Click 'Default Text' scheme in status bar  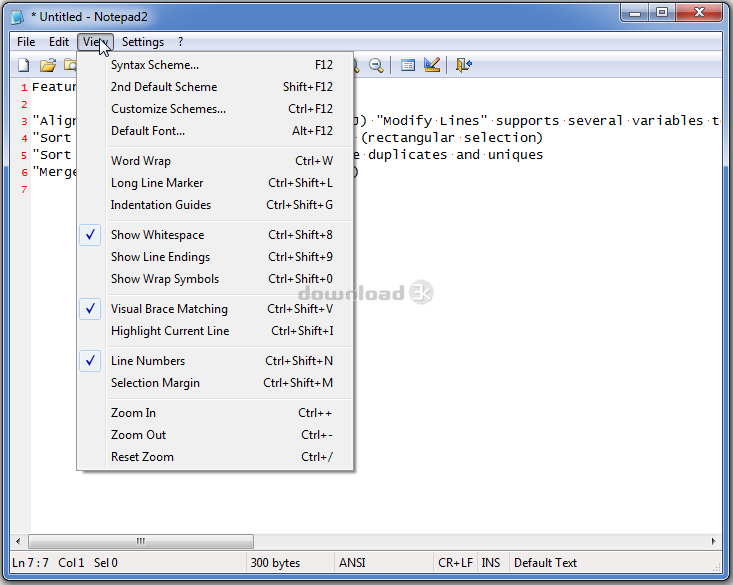(546, 563)
